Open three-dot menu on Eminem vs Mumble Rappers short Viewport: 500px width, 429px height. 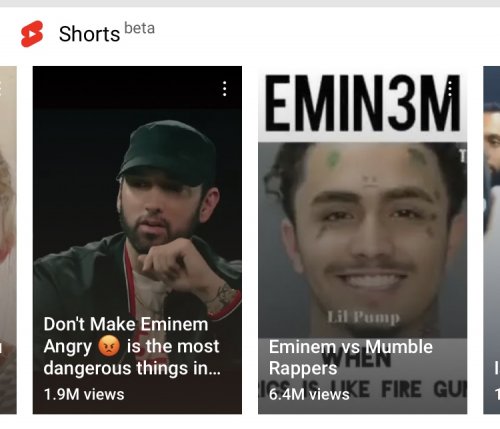pos(450,89)
